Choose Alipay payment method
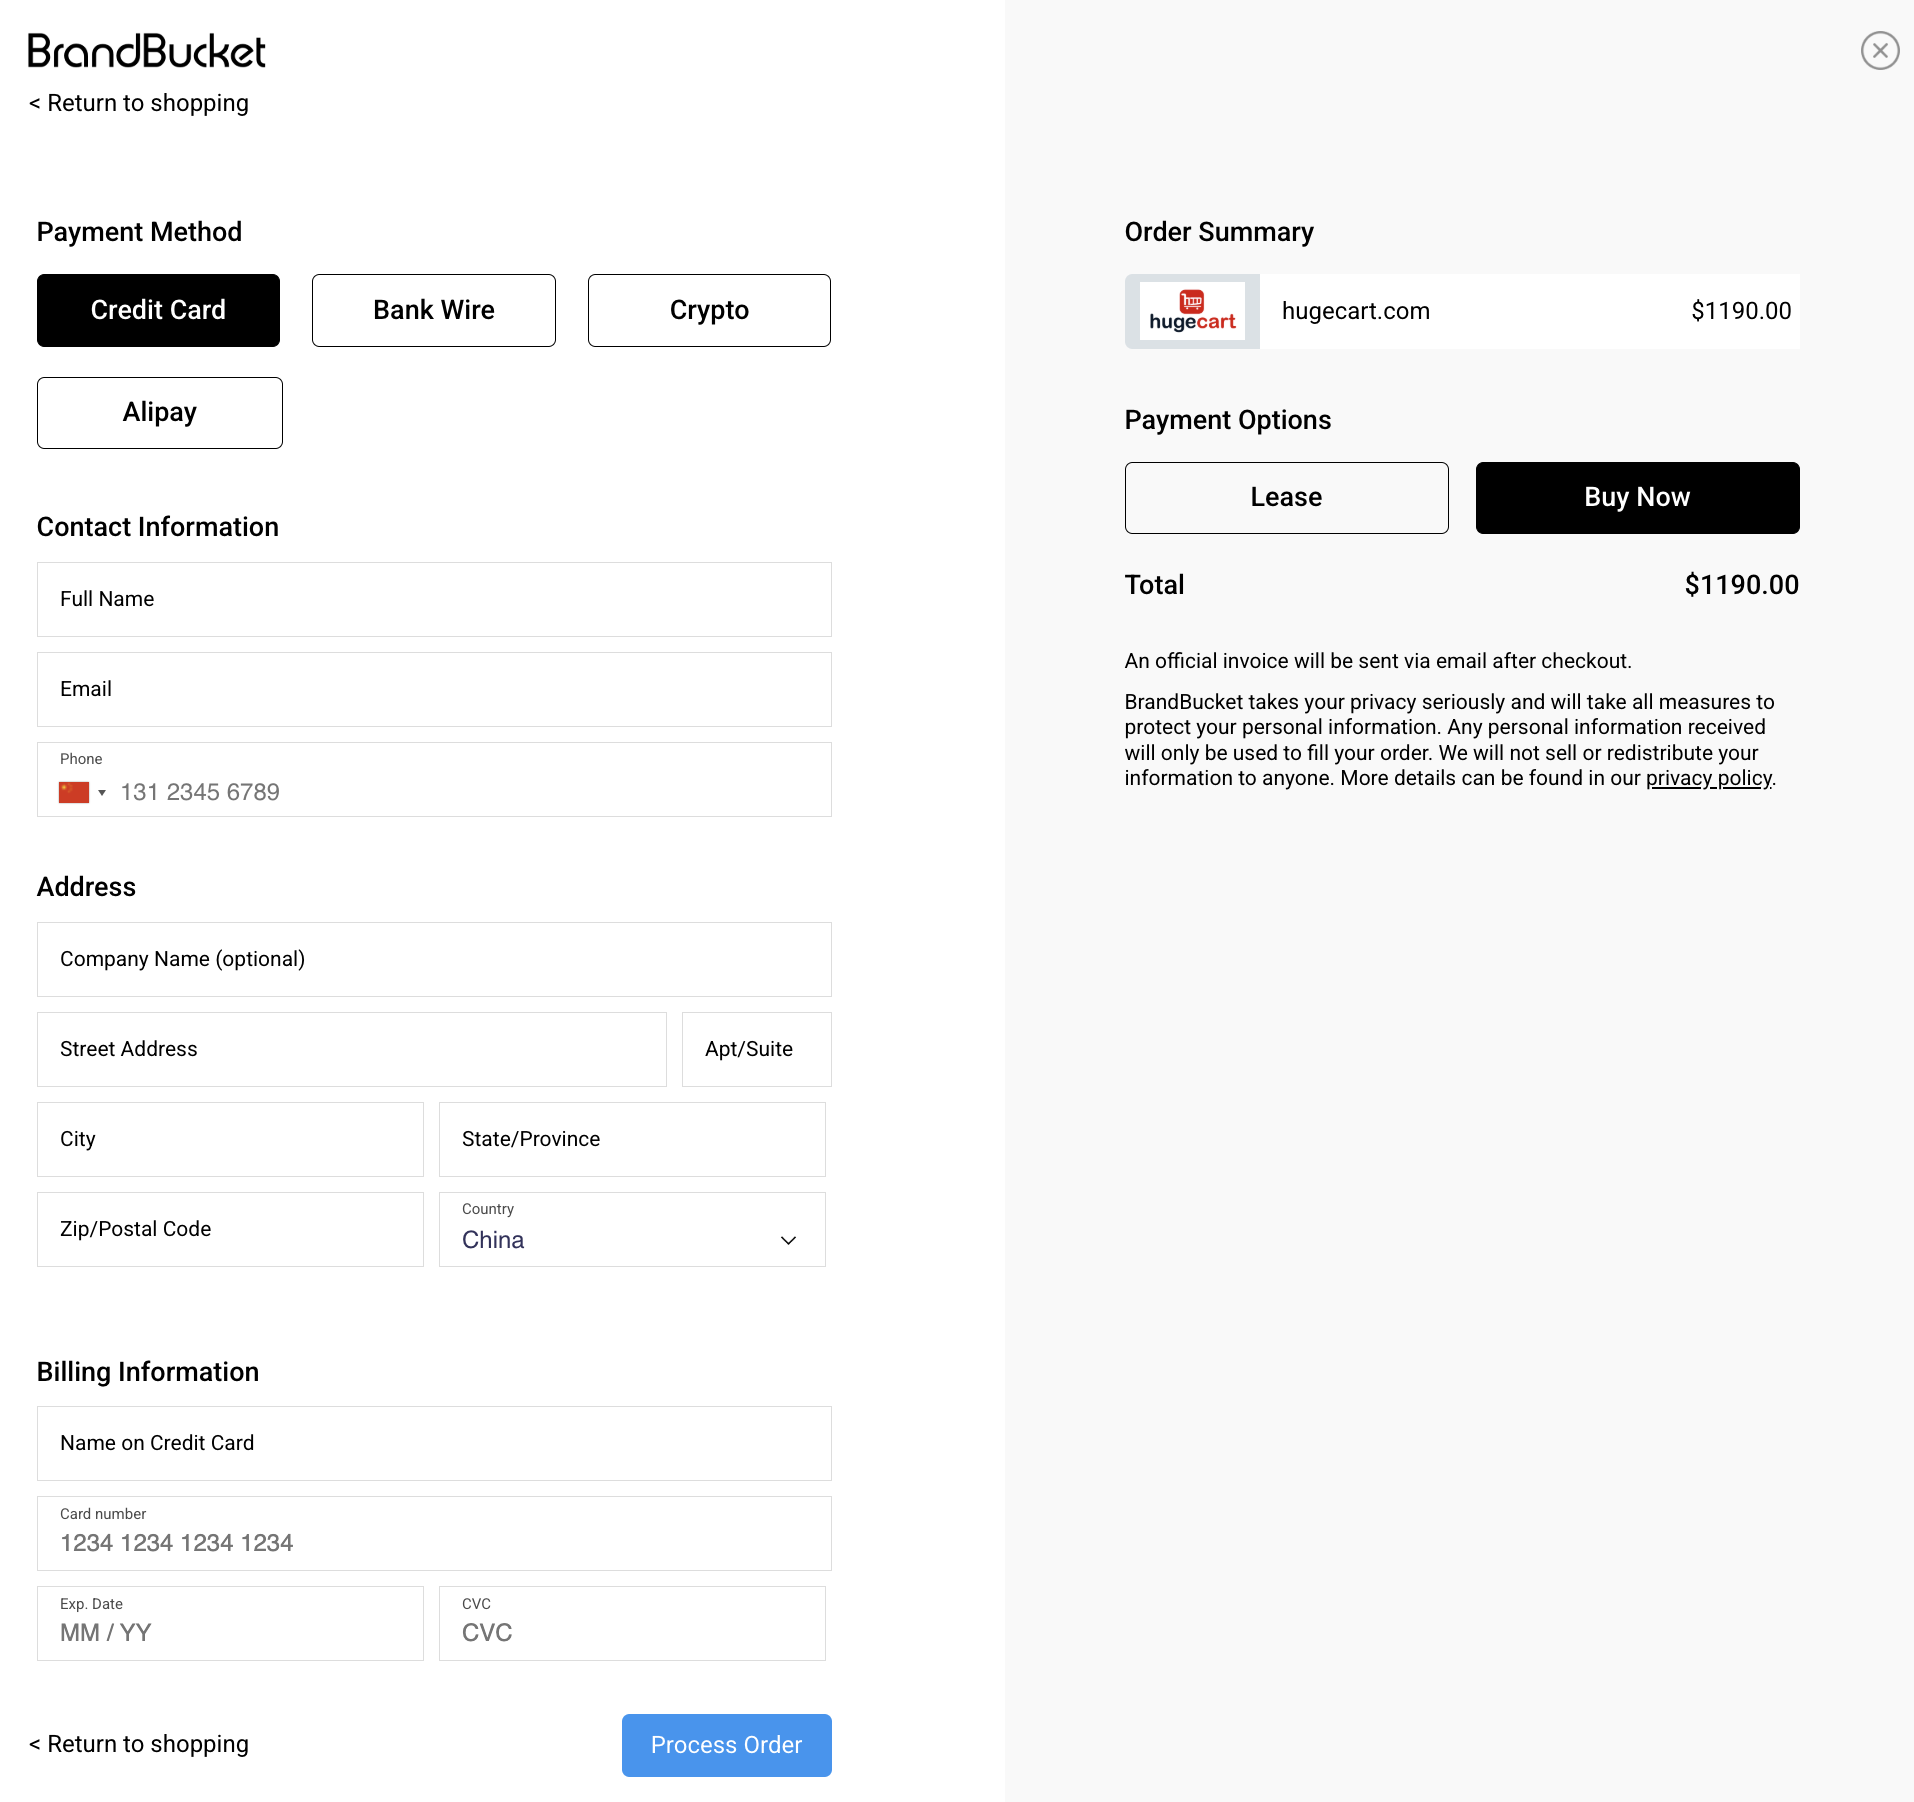This screenshot has width=1914, height=1802. pyautogui.click(x=160, y=413)
